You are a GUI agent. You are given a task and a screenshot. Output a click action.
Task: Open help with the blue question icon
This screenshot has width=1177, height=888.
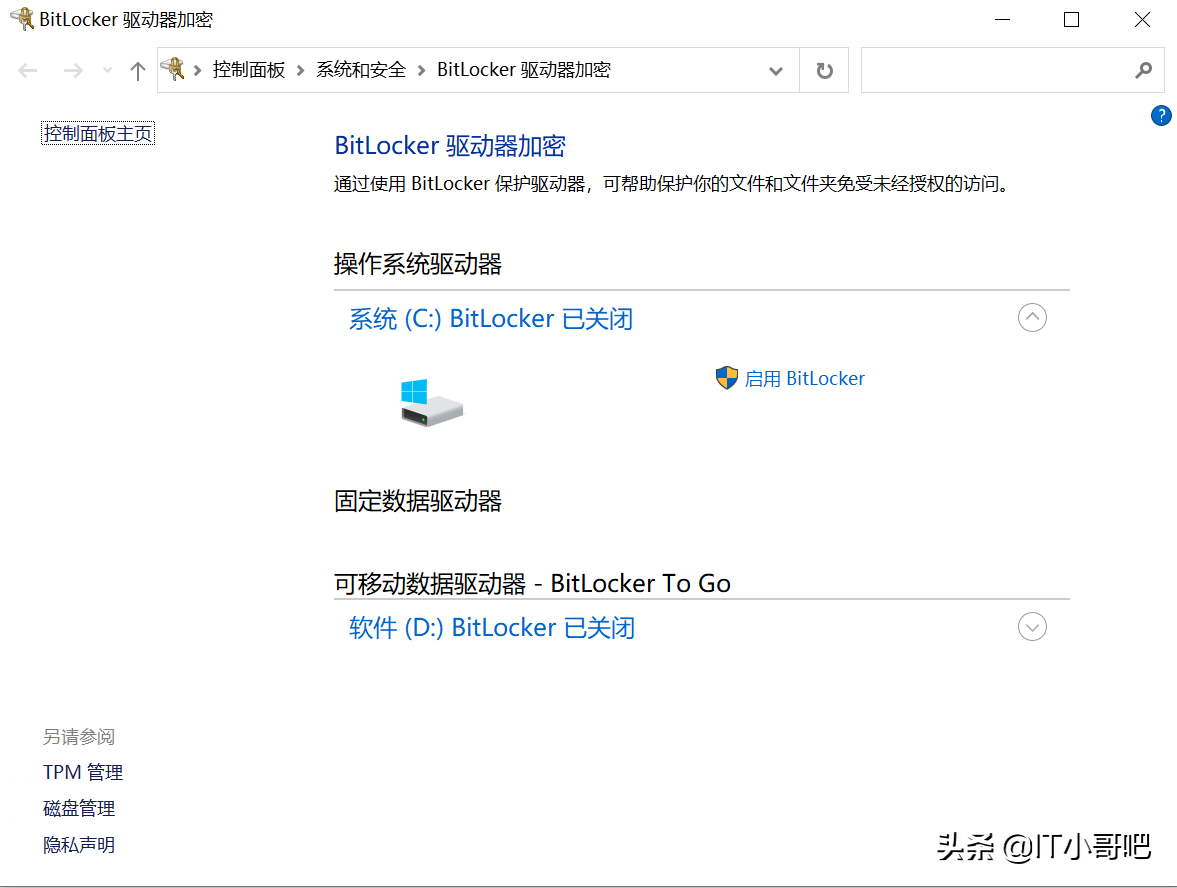[x=1160, y=116]
